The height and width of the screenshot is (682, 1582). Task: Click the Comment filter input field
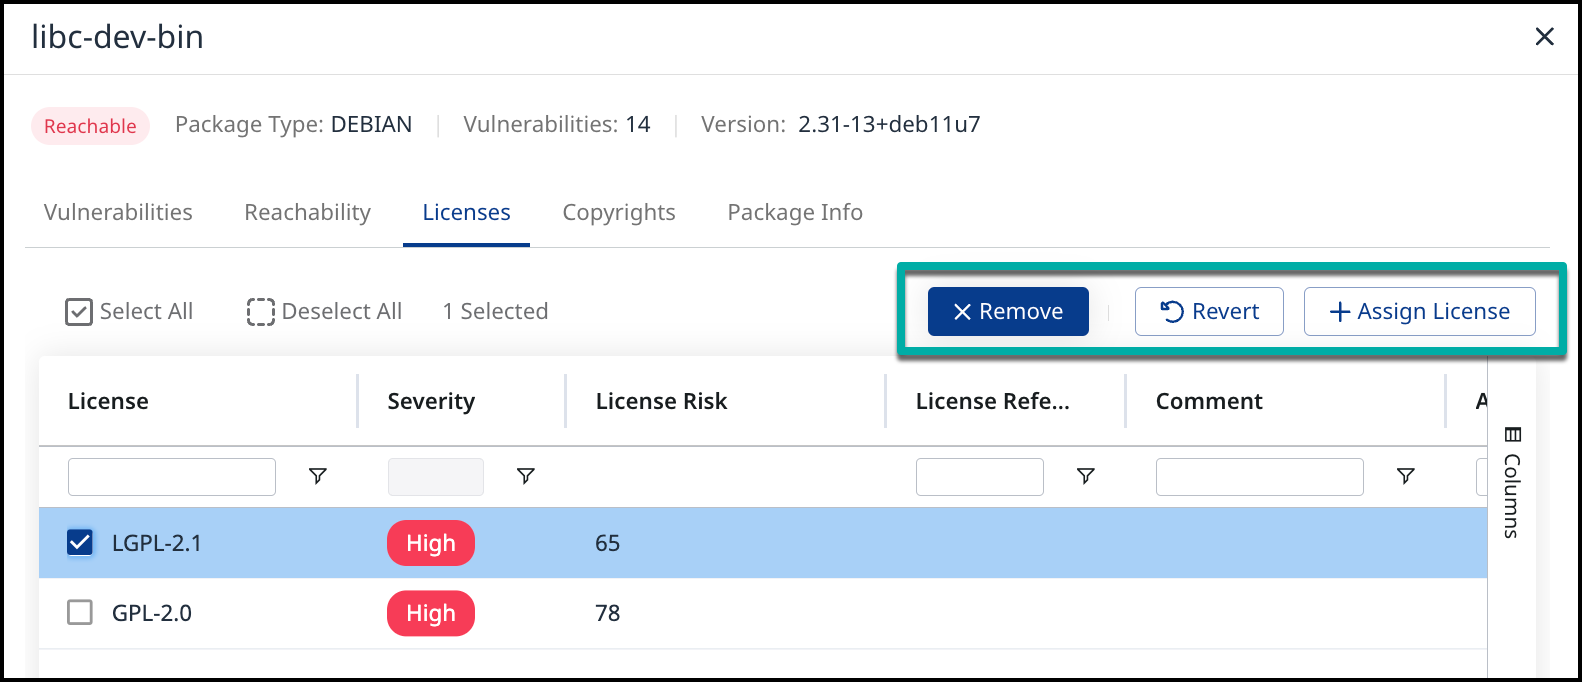pos(1259,477)
